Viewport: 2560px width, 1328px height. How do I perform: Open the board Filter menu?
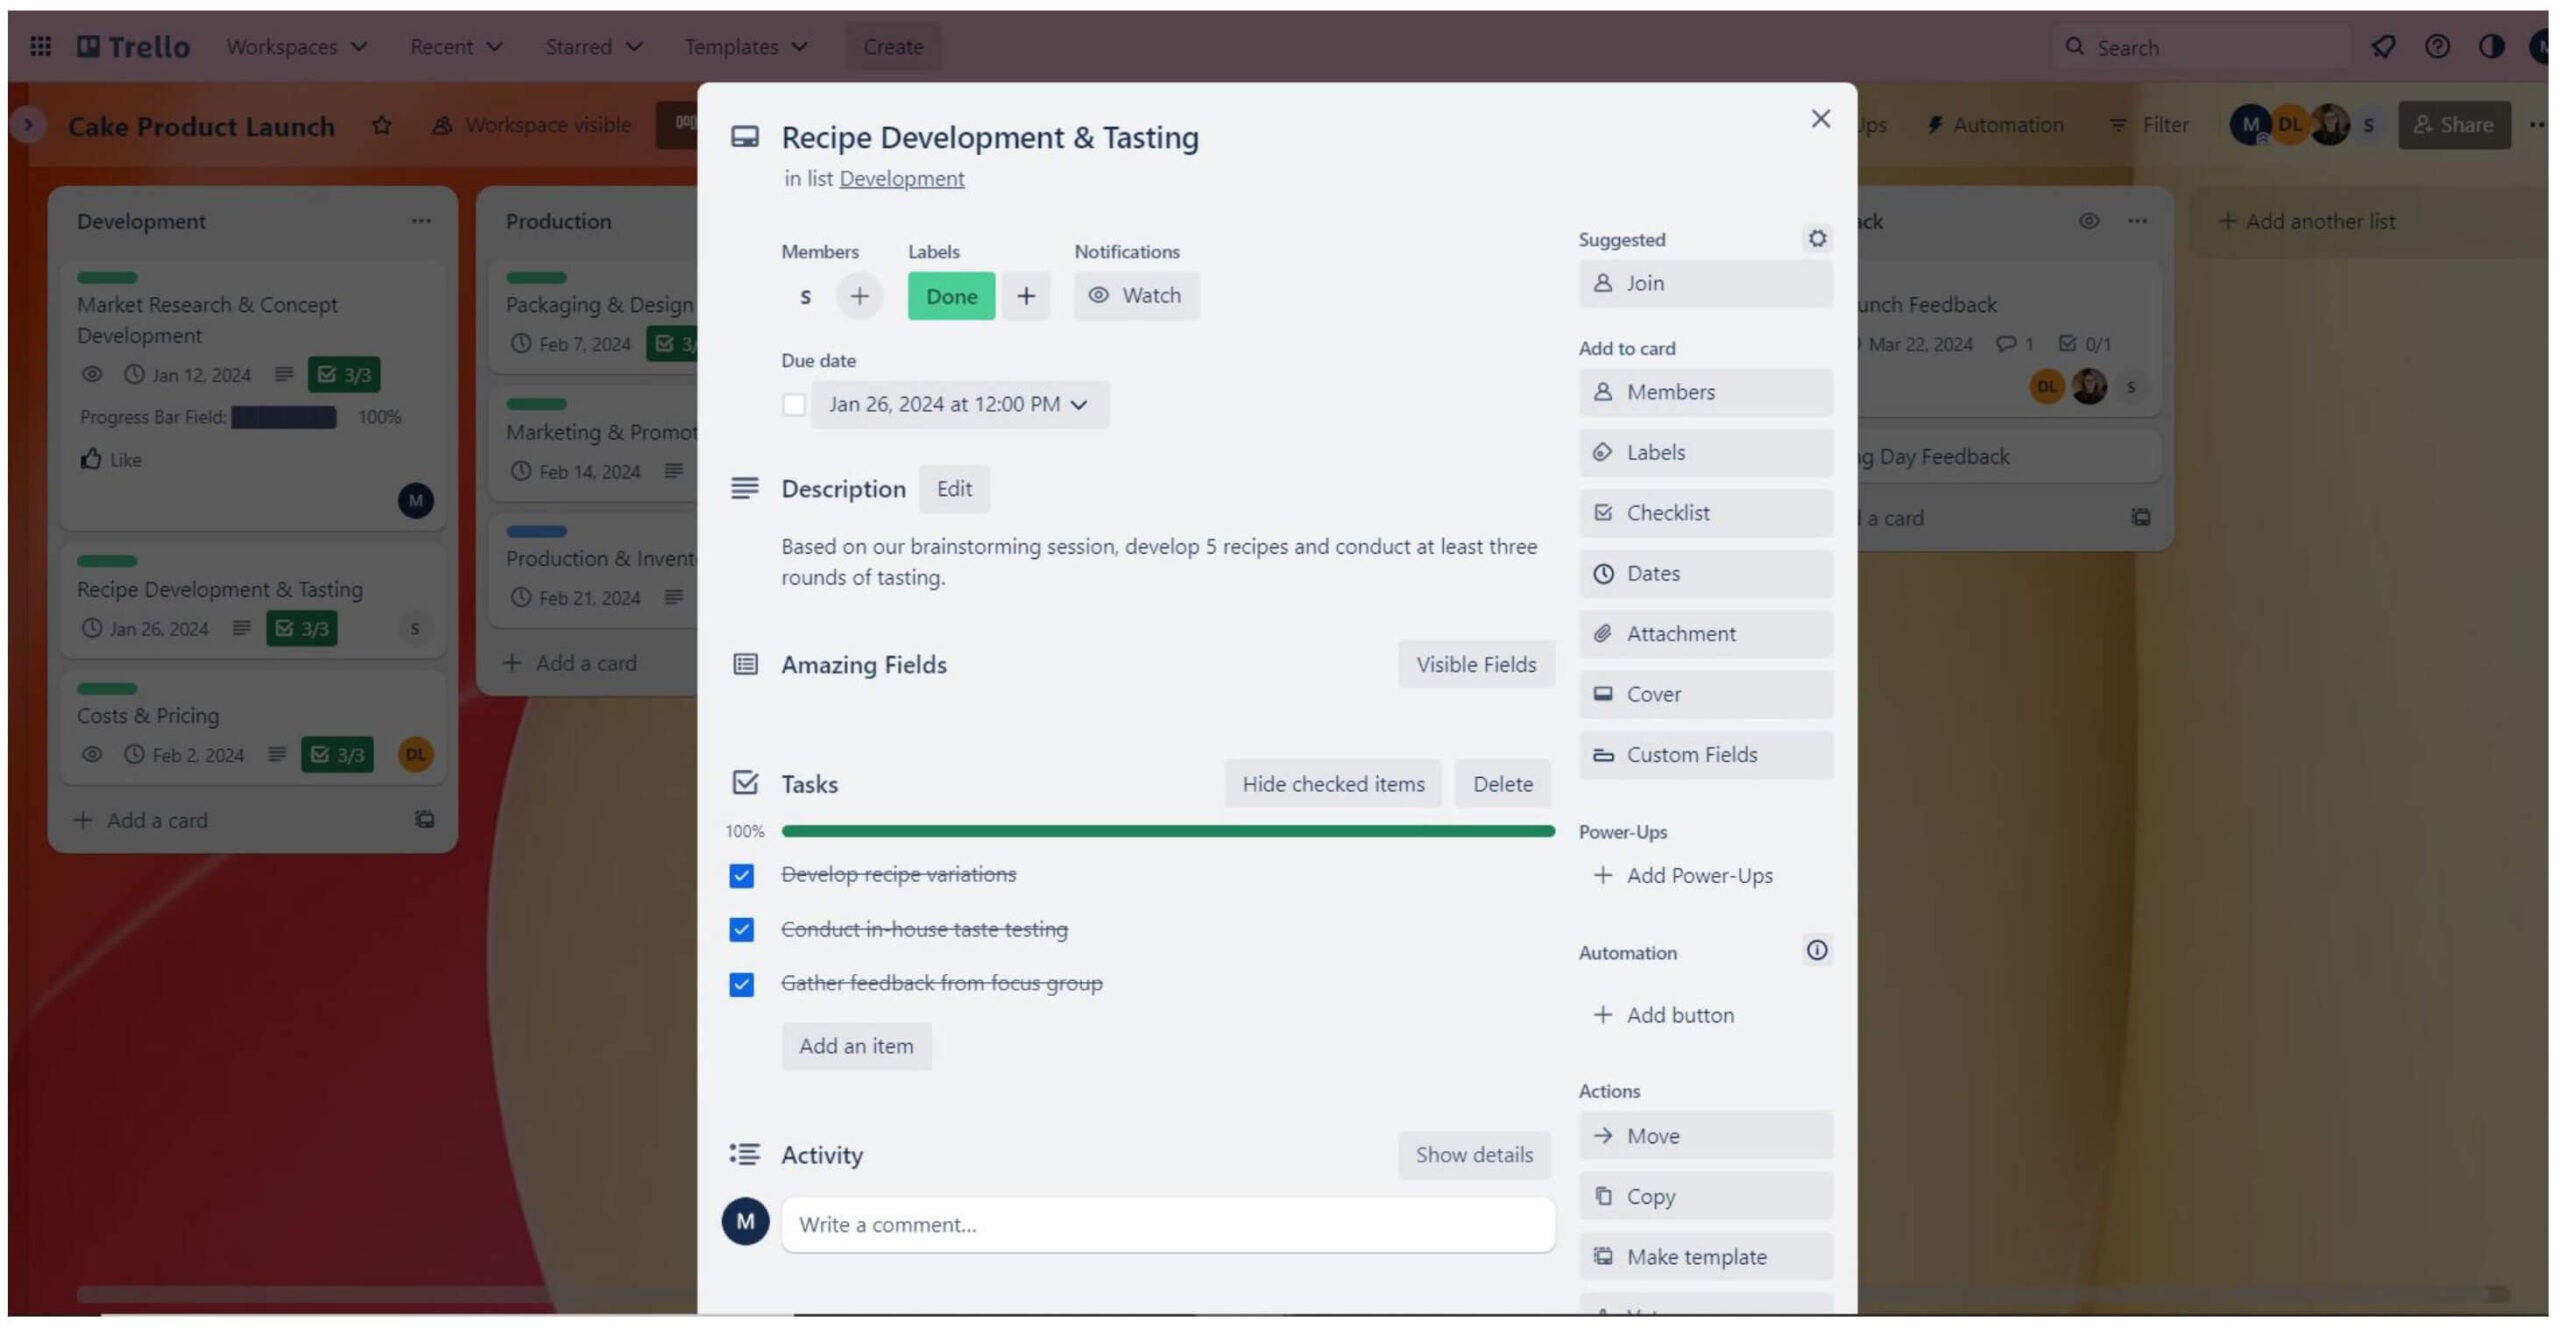(2149, 124)
